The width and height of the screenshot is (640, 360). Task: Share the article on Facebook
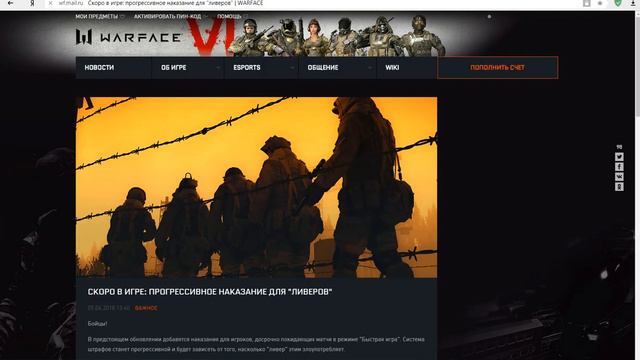(619, 167)
